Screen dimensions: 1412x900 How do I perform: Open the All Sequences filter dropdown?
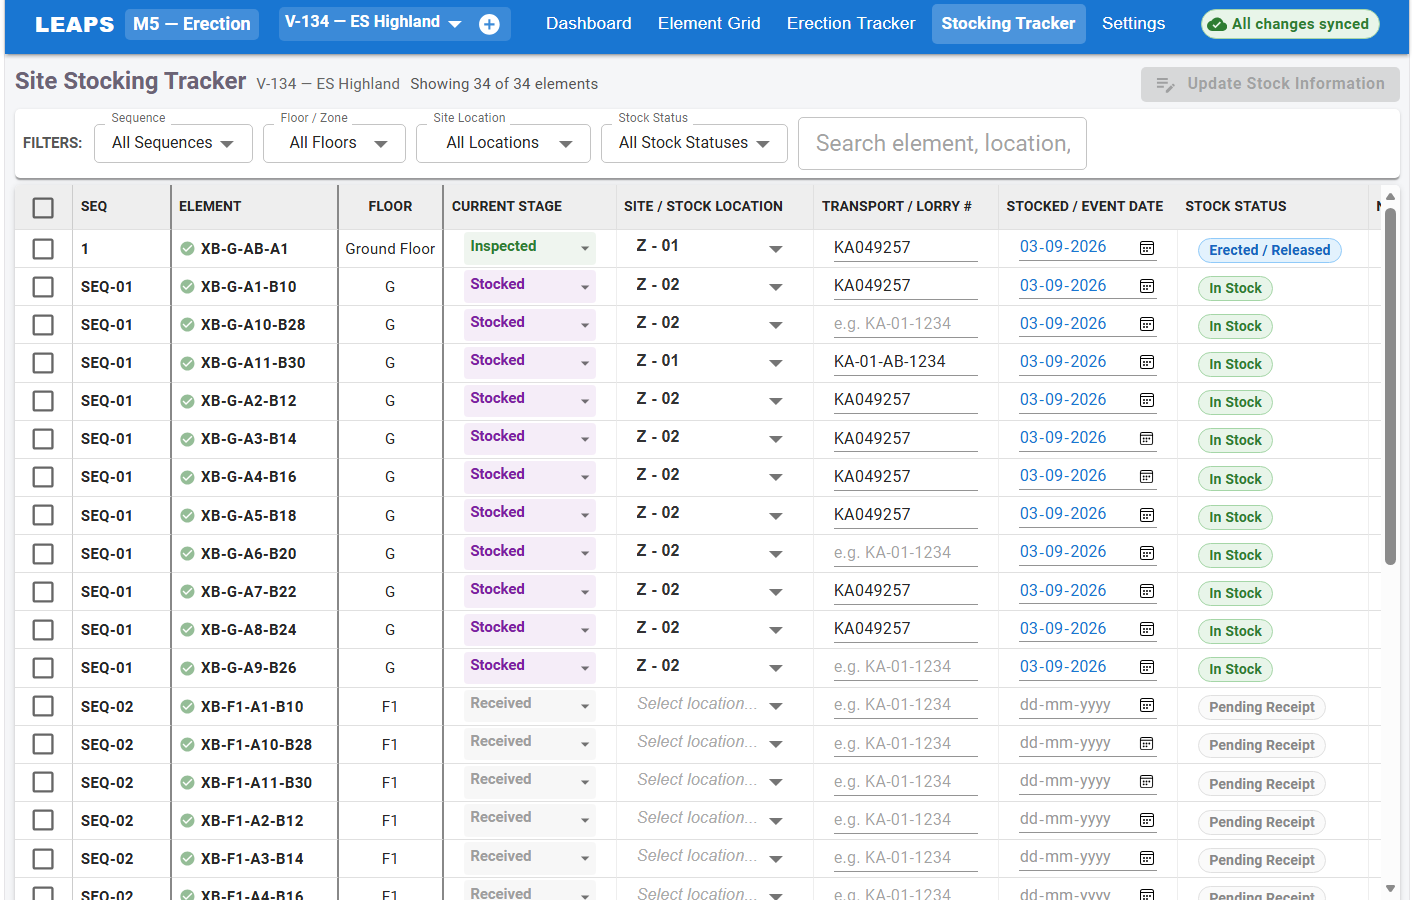[x=172, y=143]
